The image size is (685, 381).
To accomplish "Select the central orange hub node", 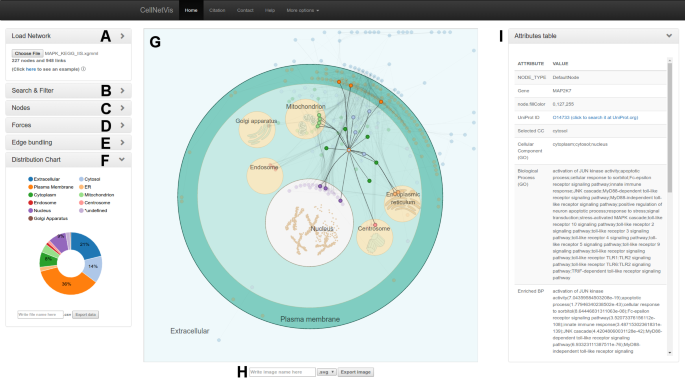I will tap(349, 150).
